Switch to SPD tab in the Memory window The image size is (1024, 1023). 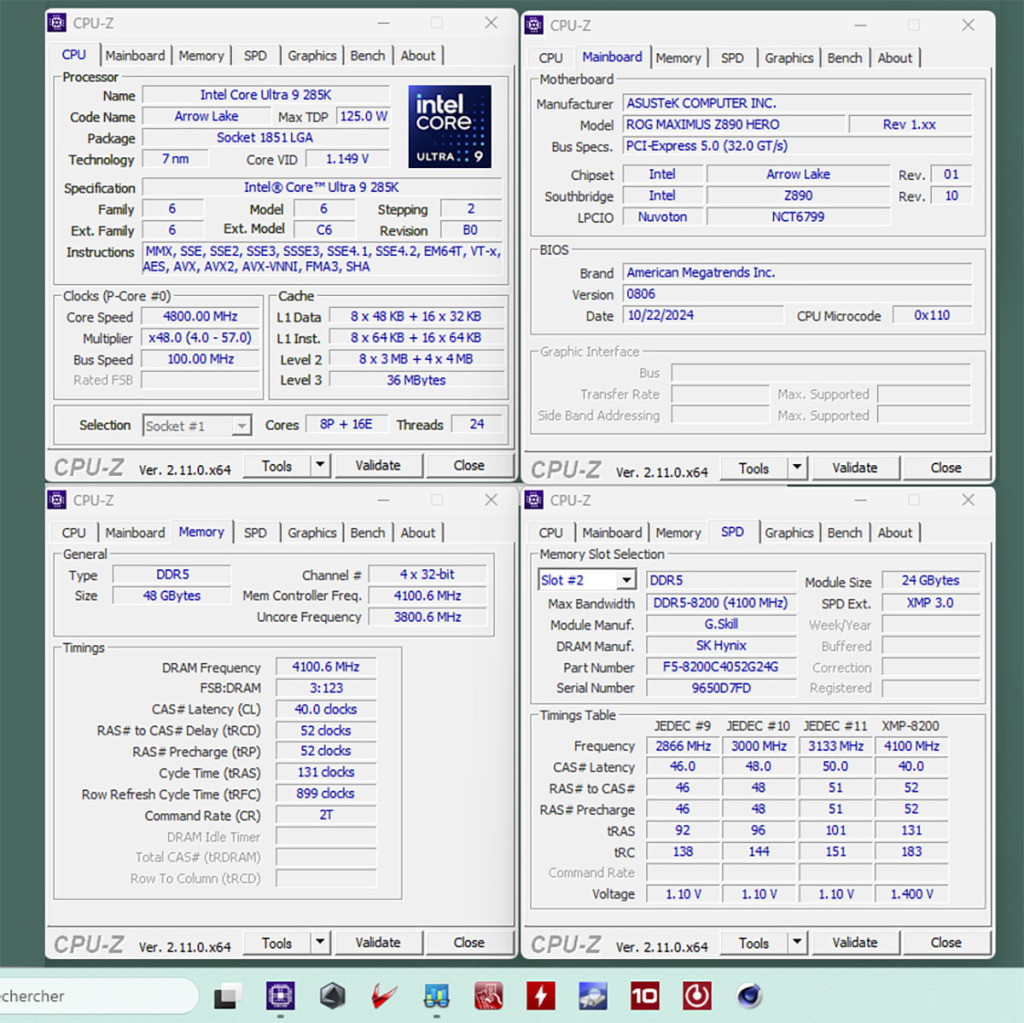(x=255, y=532)
